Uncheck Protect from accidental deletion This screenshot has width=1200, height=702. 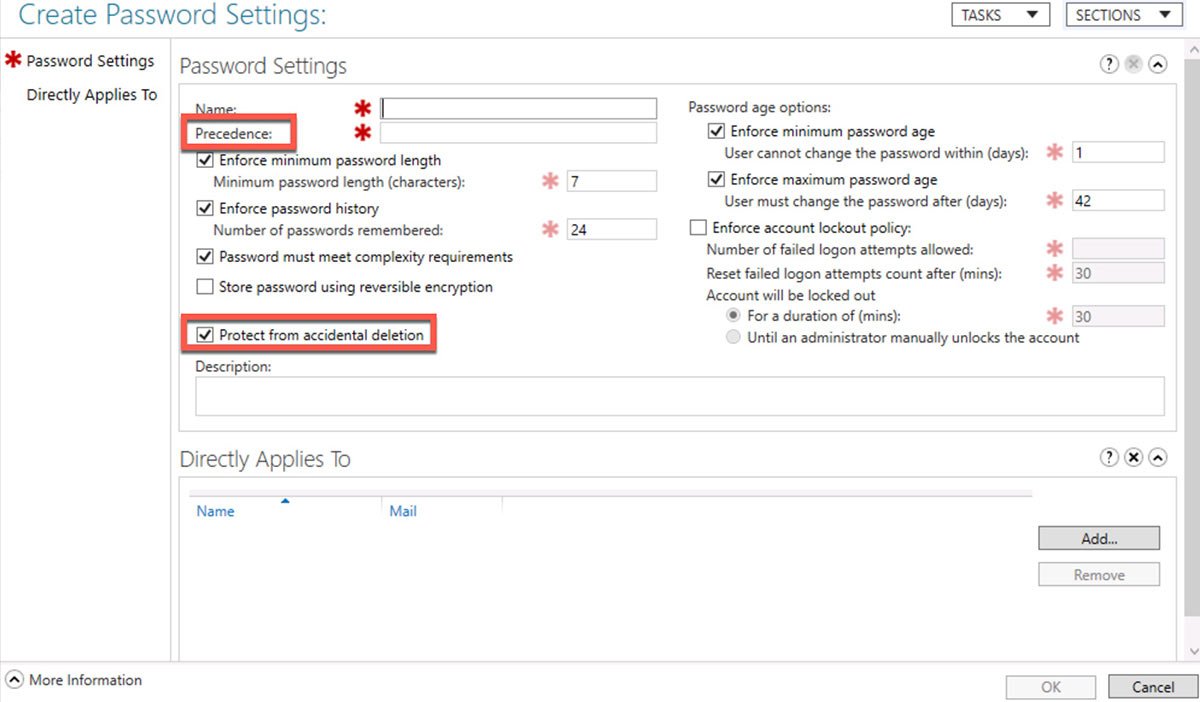[x=205, y=335]
